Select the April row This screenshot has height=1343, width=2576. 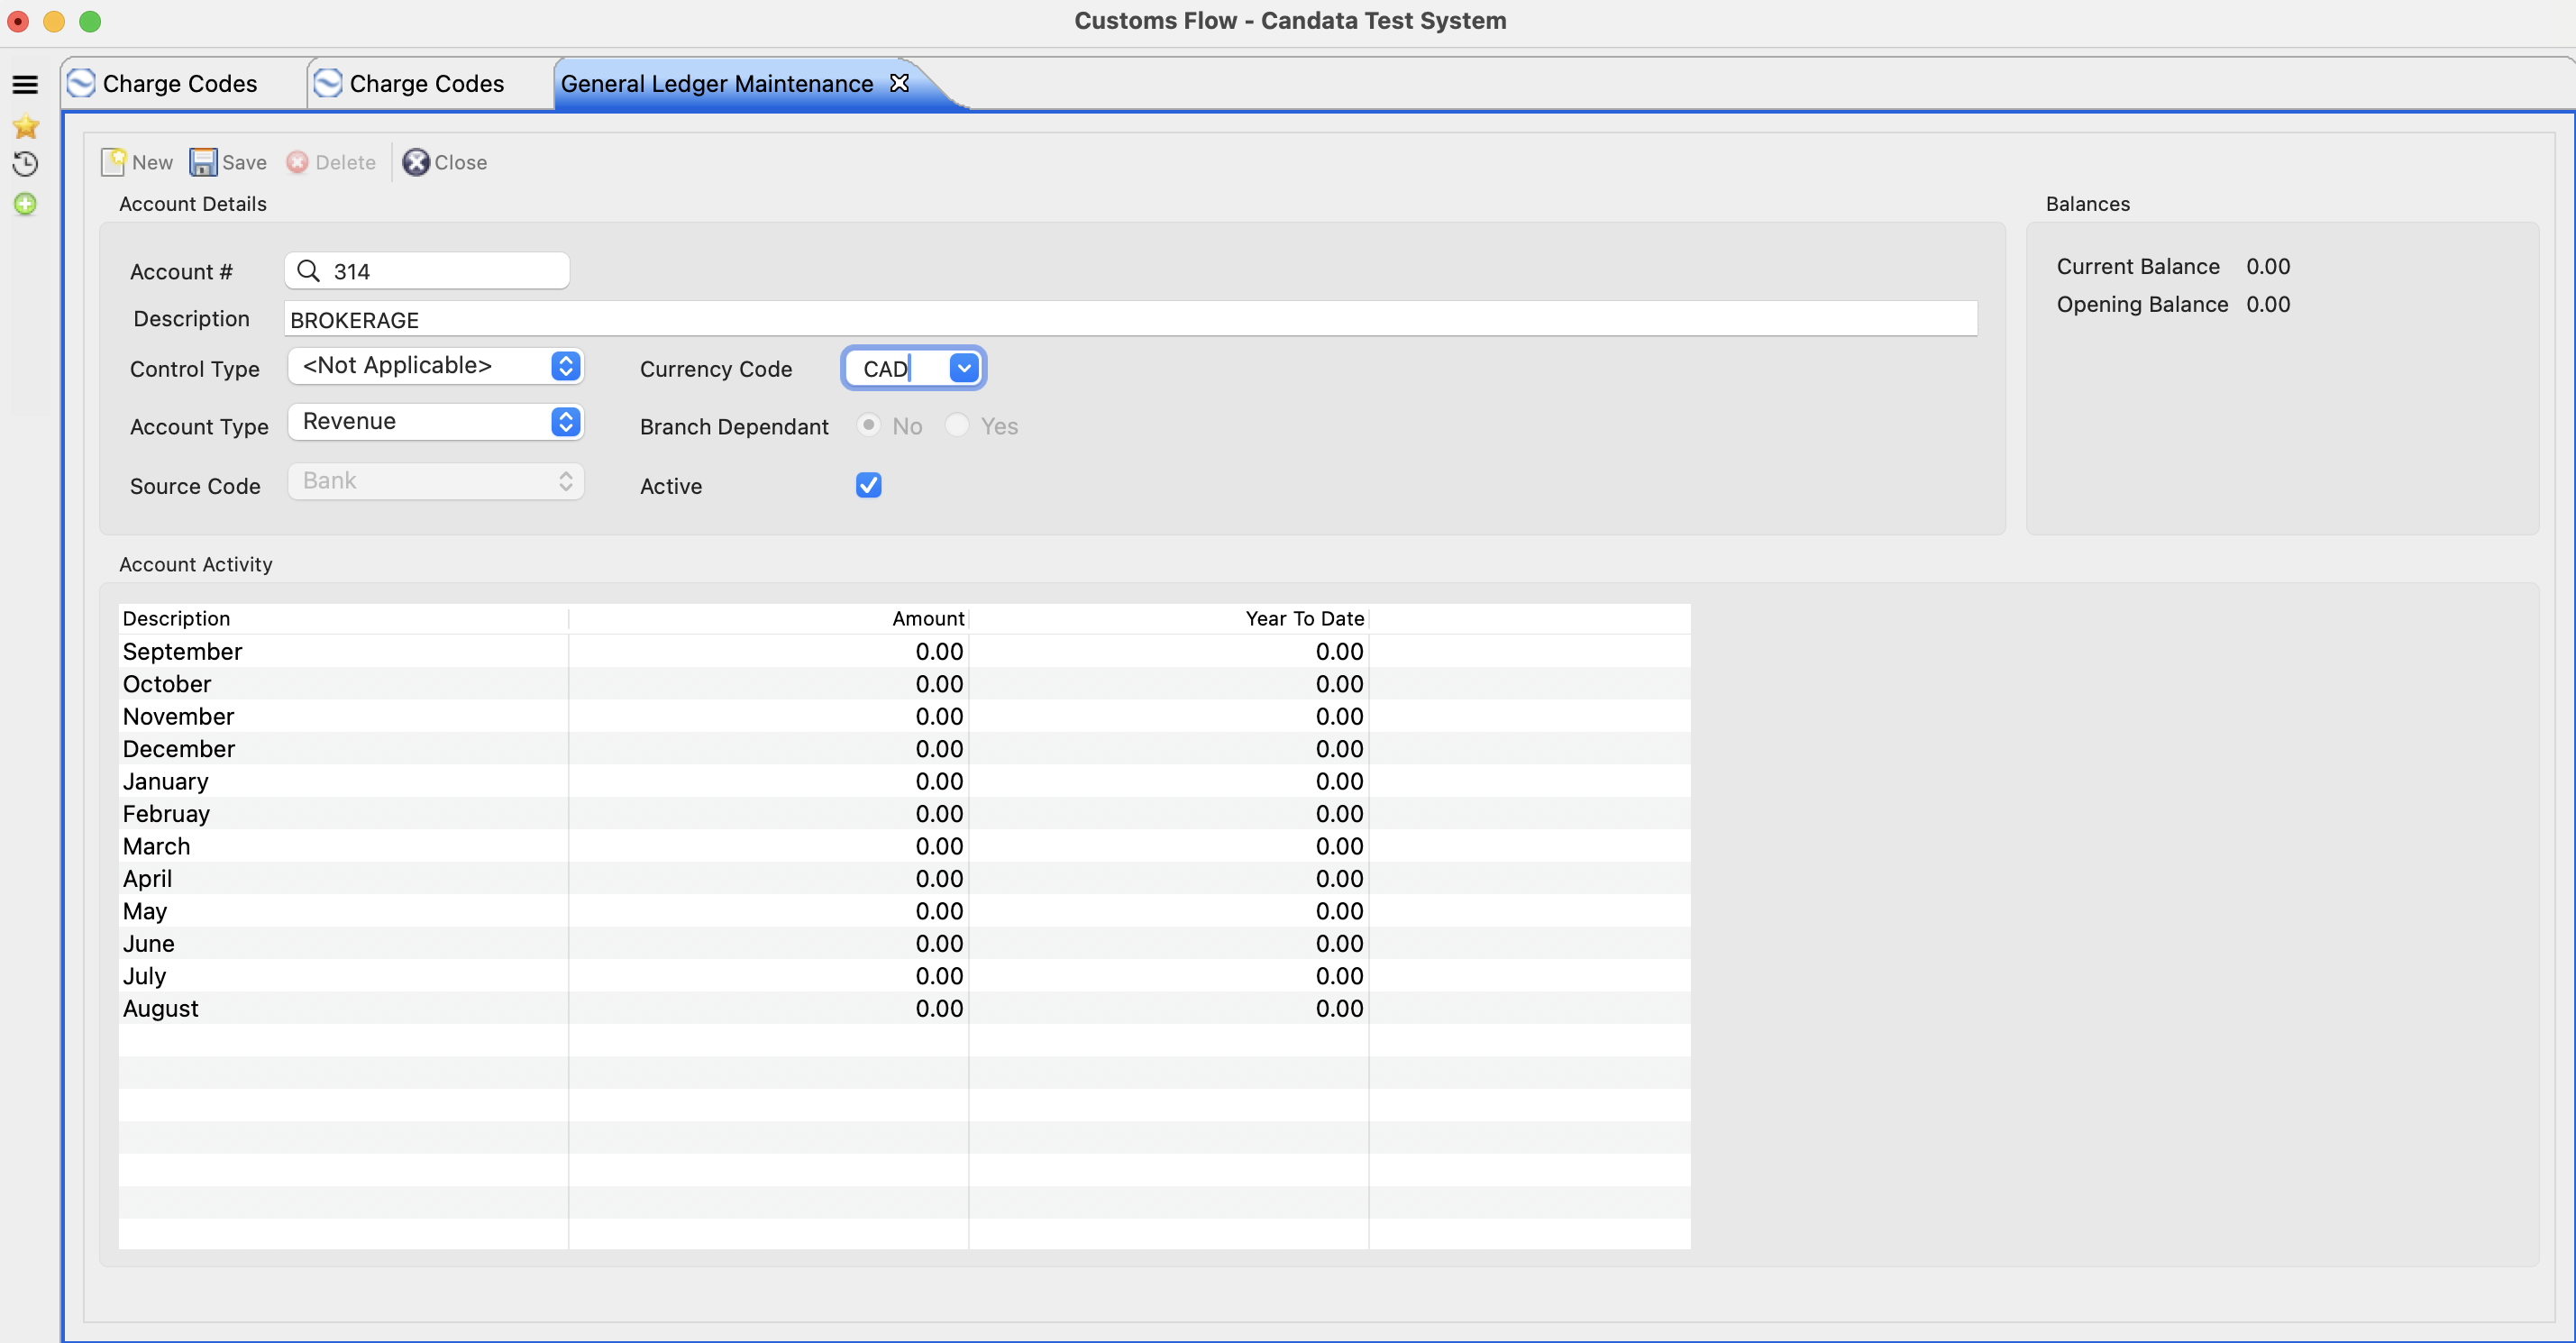904,879
